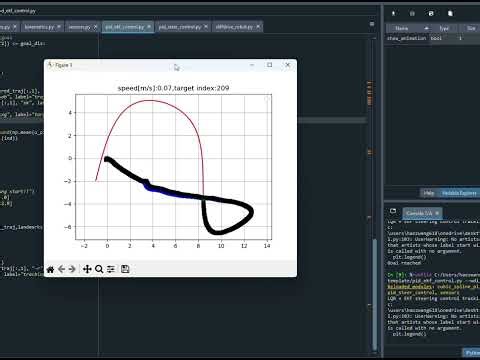The width and height of the screenshot is (480, 360).
Task: Switch to the Help pane tab
Action: coord(429,193)
